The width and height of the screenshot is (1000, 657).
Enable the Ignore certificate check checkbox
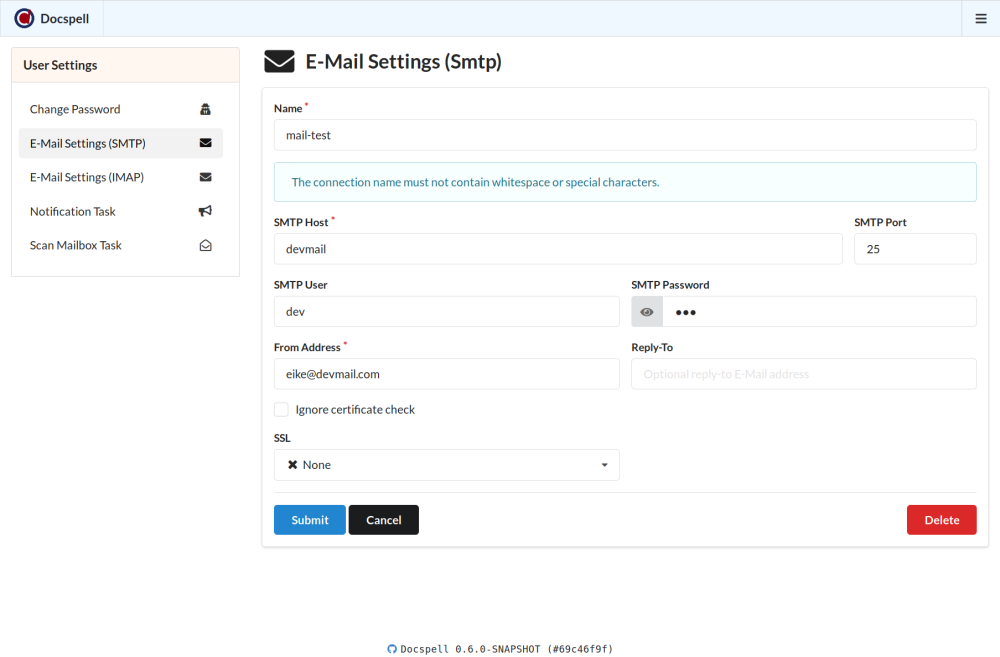click(x=282, y=409)
